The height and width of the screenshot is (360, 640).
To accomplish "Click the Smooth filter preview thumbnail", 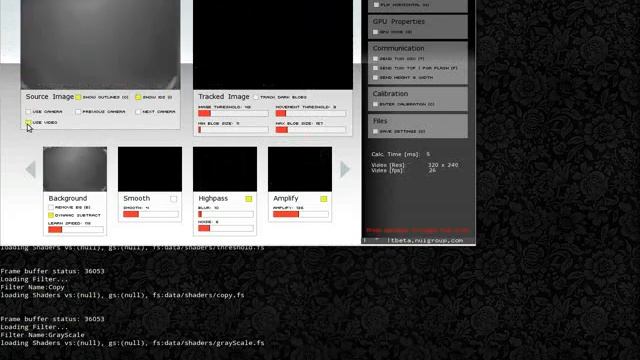I will (150, 169).
